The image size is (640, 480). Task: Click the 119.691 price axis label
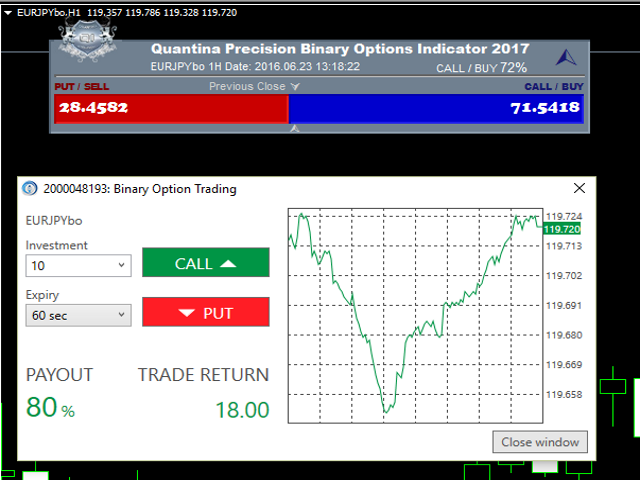click(x=564, y=306)
